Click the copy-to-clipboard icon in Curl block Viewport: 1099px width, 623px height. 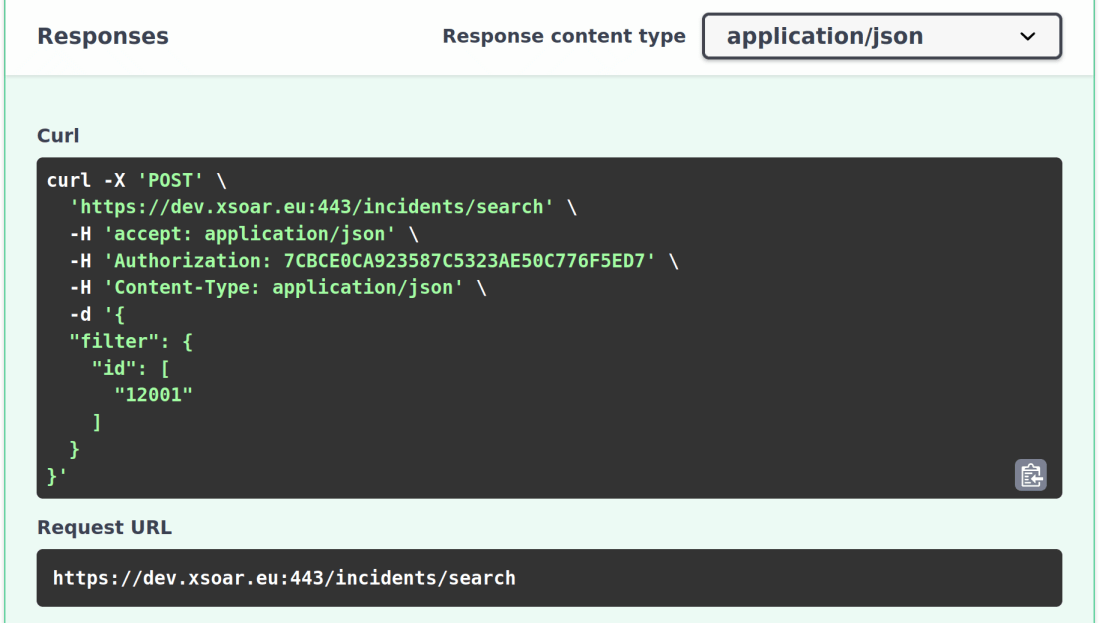coord(1033,476)
